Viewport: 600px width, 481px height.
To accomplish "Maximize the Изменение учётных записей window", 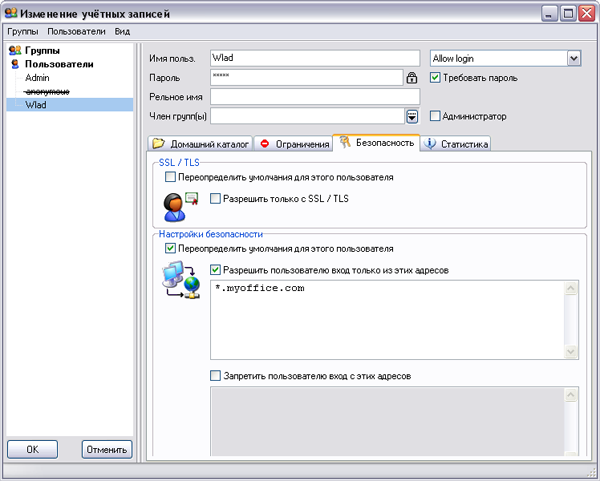I will point(568,14).
